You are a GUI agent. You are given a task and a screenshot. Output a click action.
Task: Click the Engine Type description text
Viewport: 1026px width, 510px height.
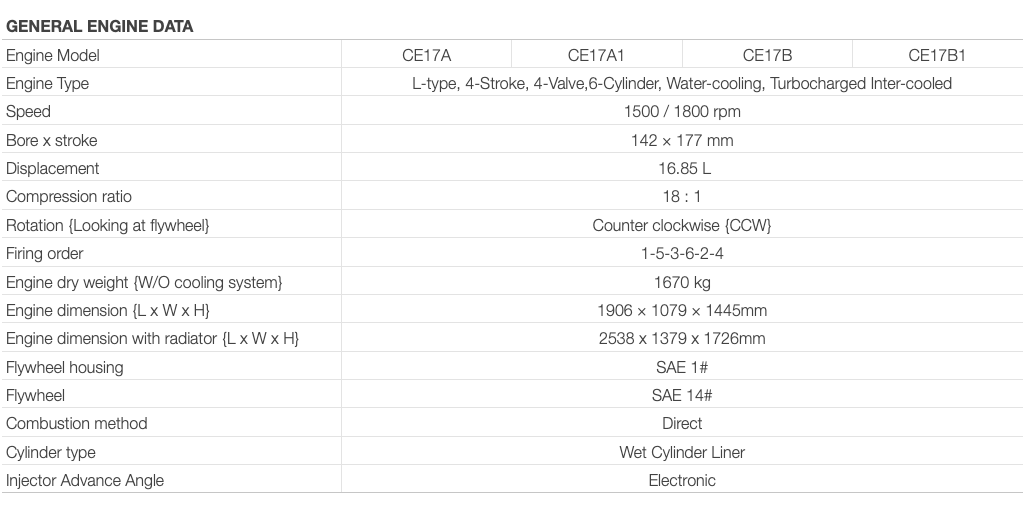click(x=682, y=84)
